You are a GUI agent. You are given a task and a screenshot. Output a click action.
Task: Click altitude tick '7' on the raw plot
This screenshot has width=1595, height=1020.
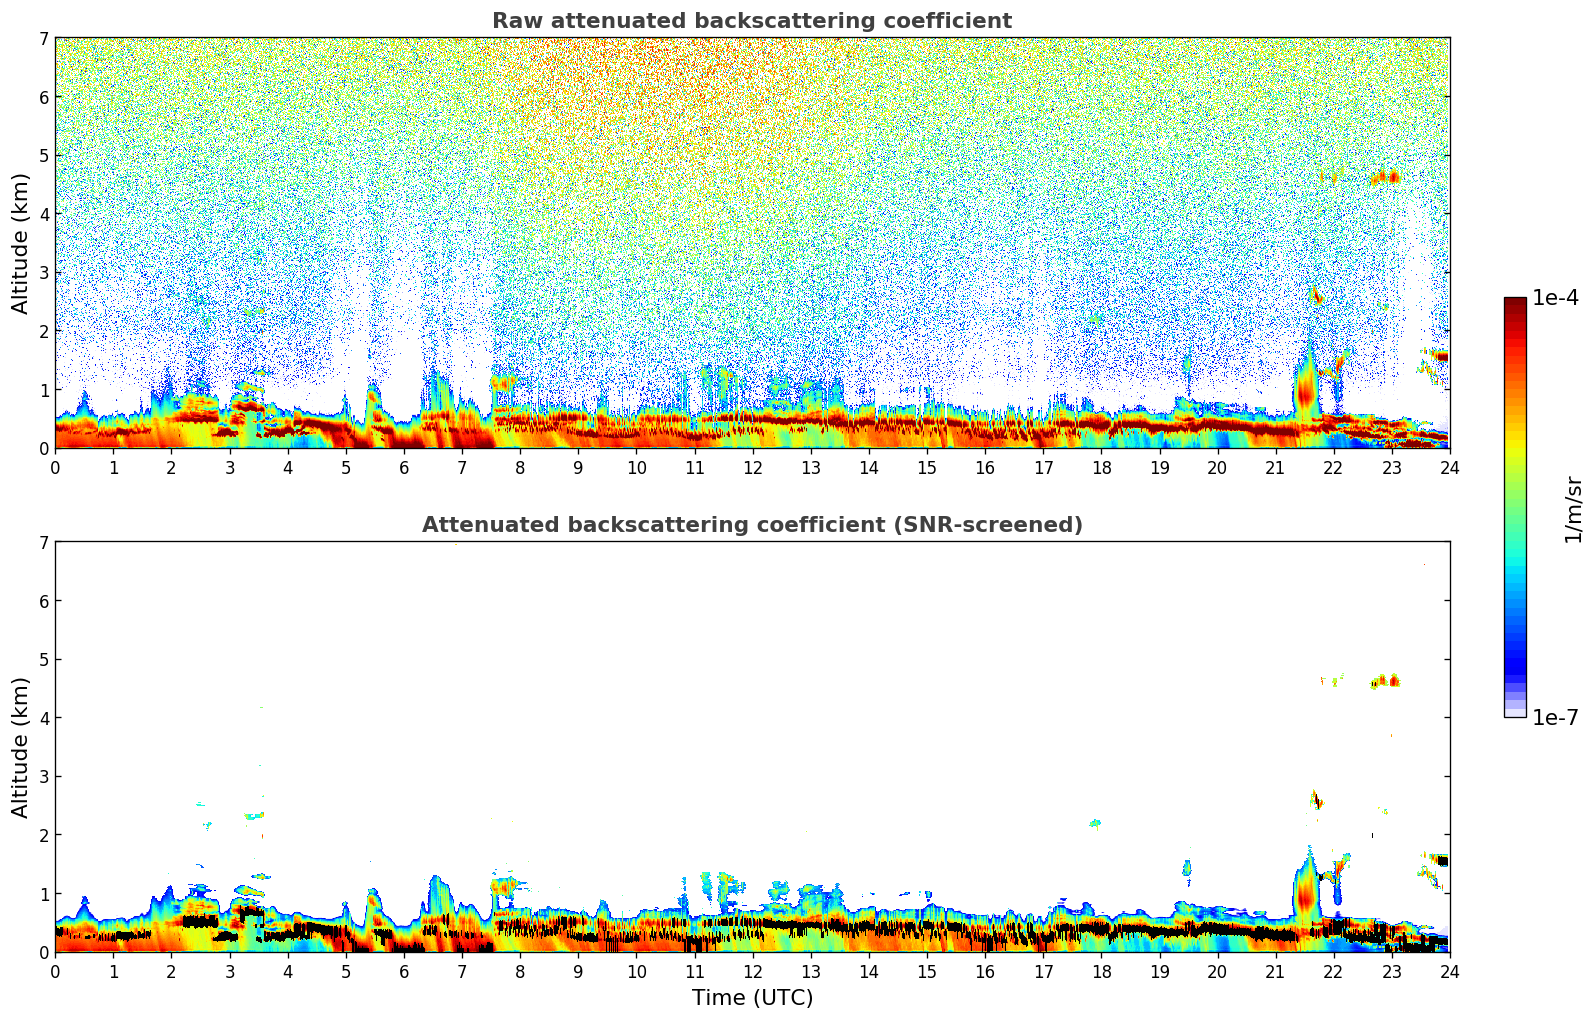(x=44, y=38)
